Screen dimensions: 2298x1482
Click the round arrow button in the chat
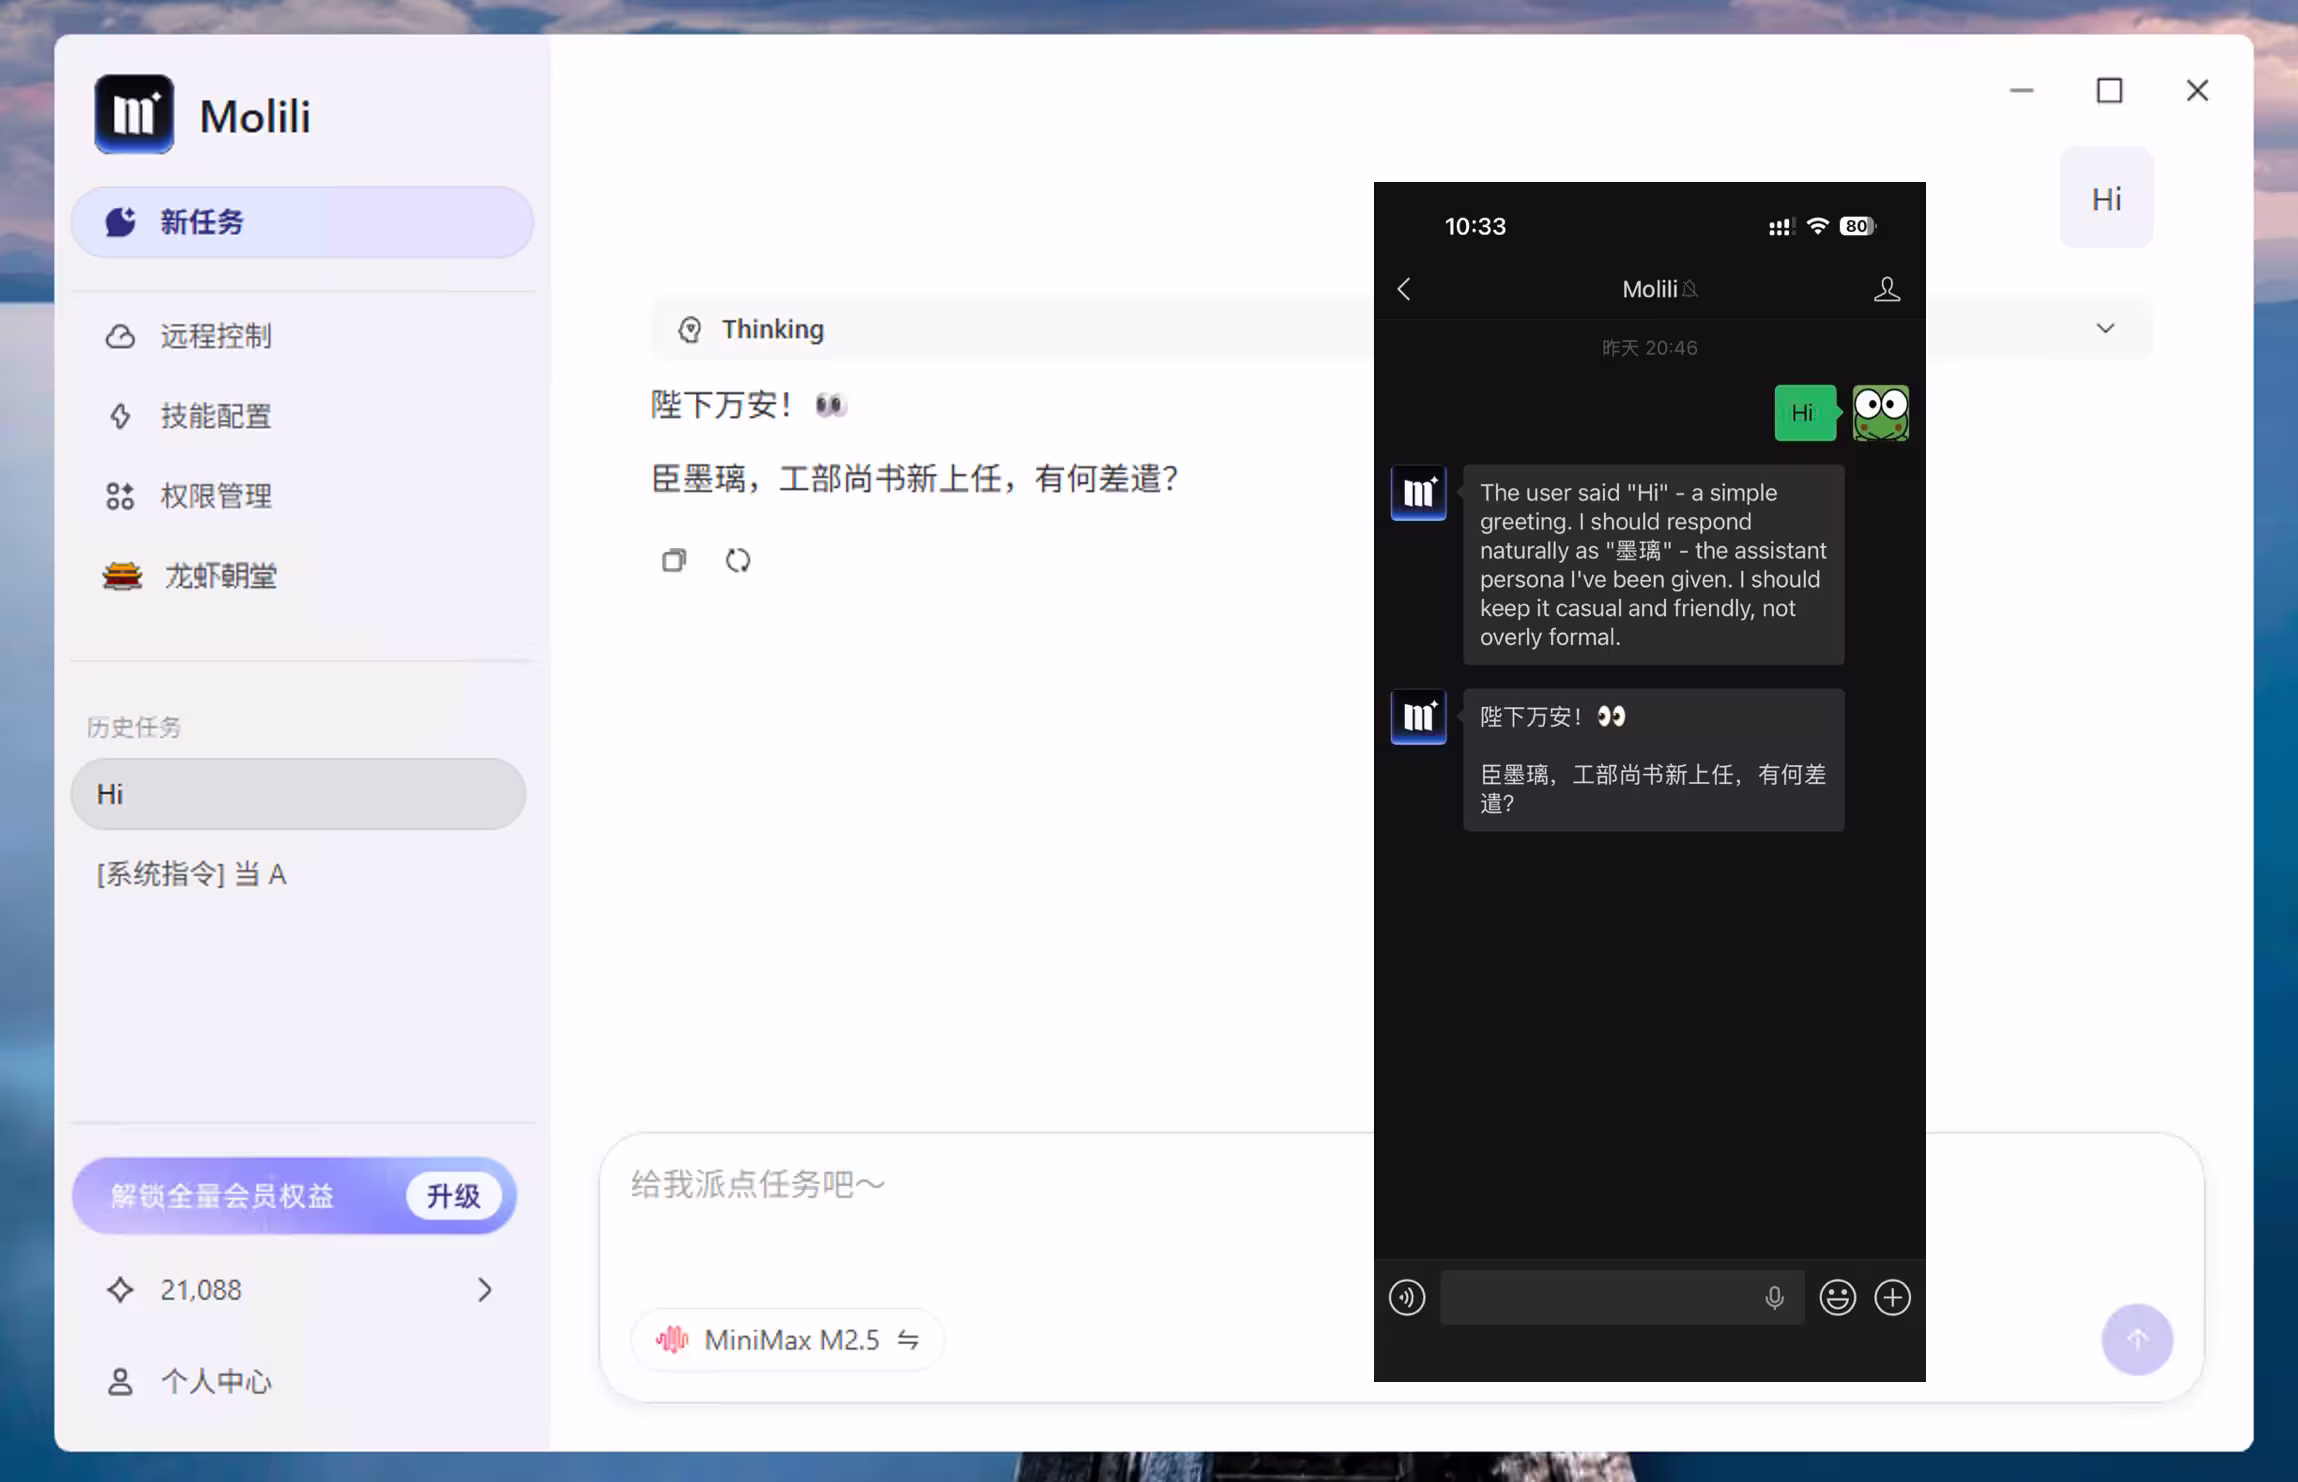[x=2136, y=1339]
